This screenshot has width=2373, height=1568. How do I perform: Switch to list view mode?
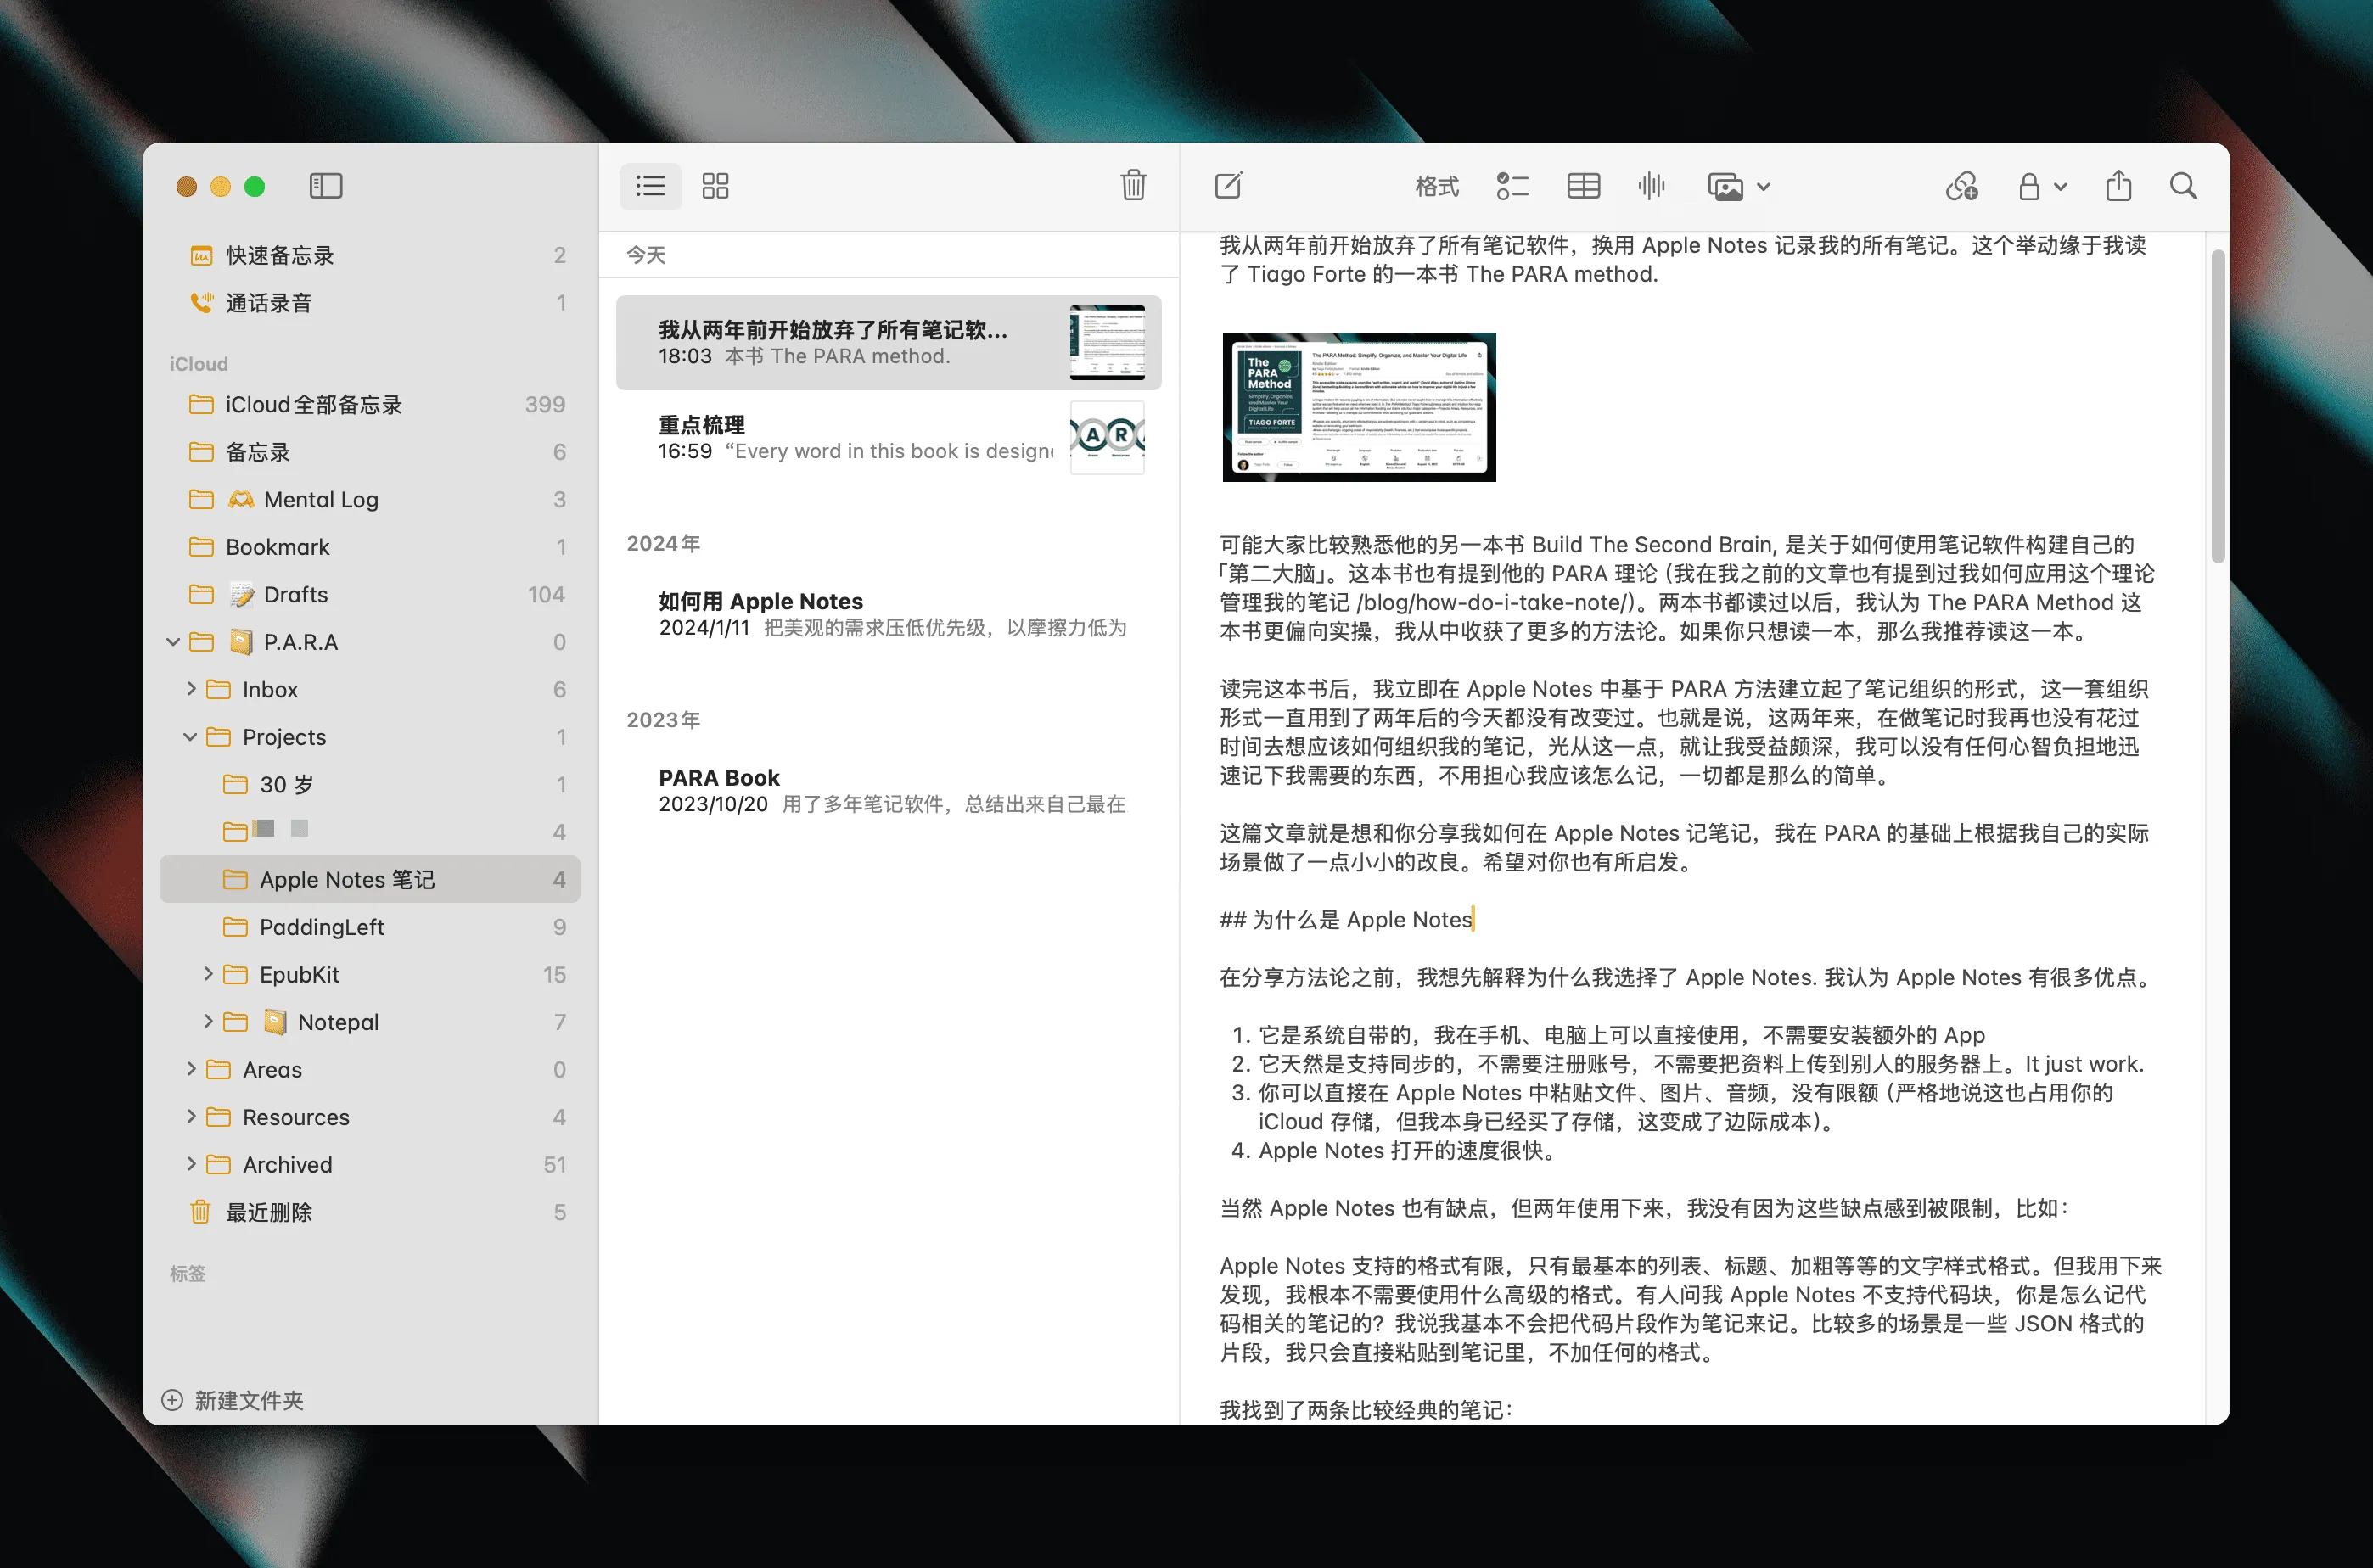650,186
